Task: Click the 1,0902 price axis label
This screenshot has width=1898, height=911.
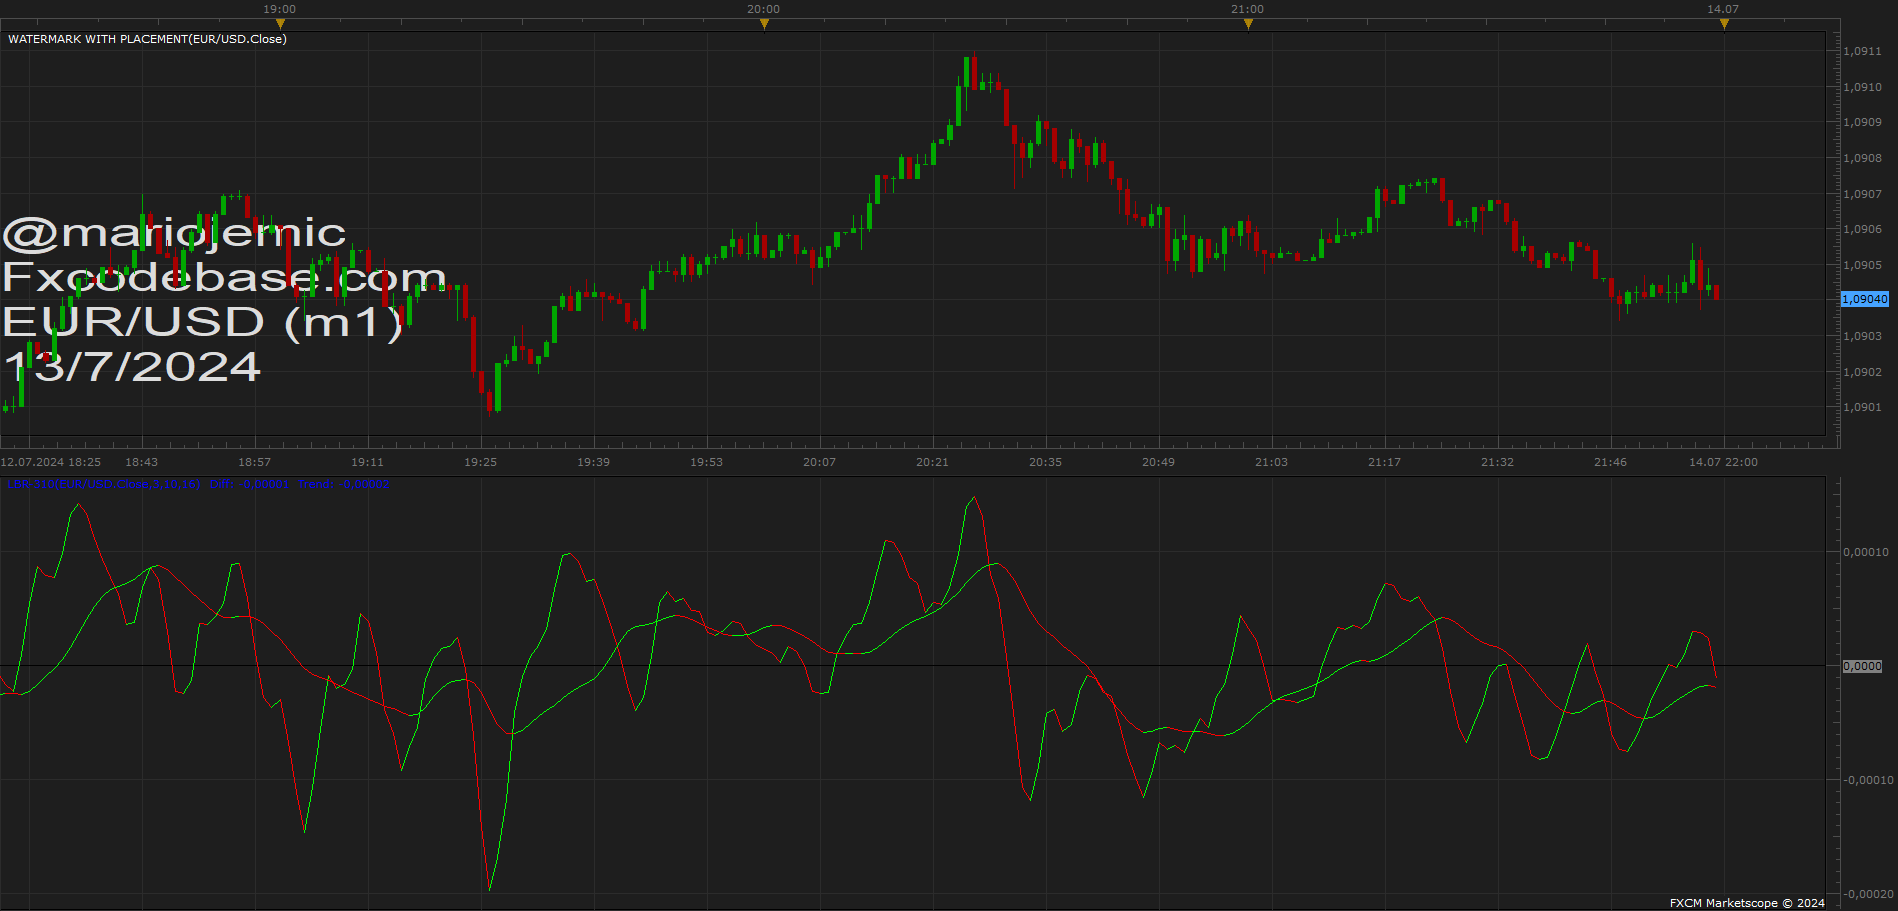Action: coord(1862,372)
